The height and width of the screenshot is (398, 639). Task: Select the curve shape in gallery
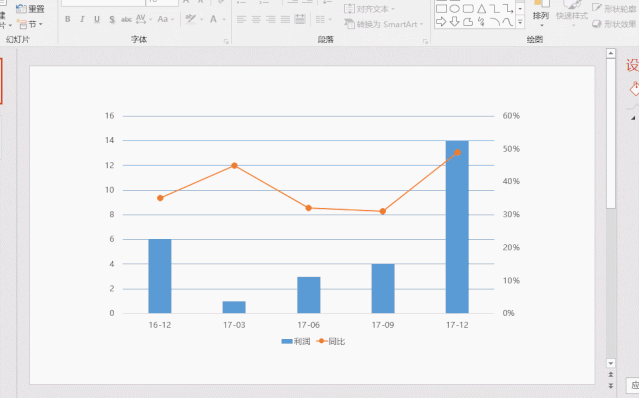click(x=508, y=22)
